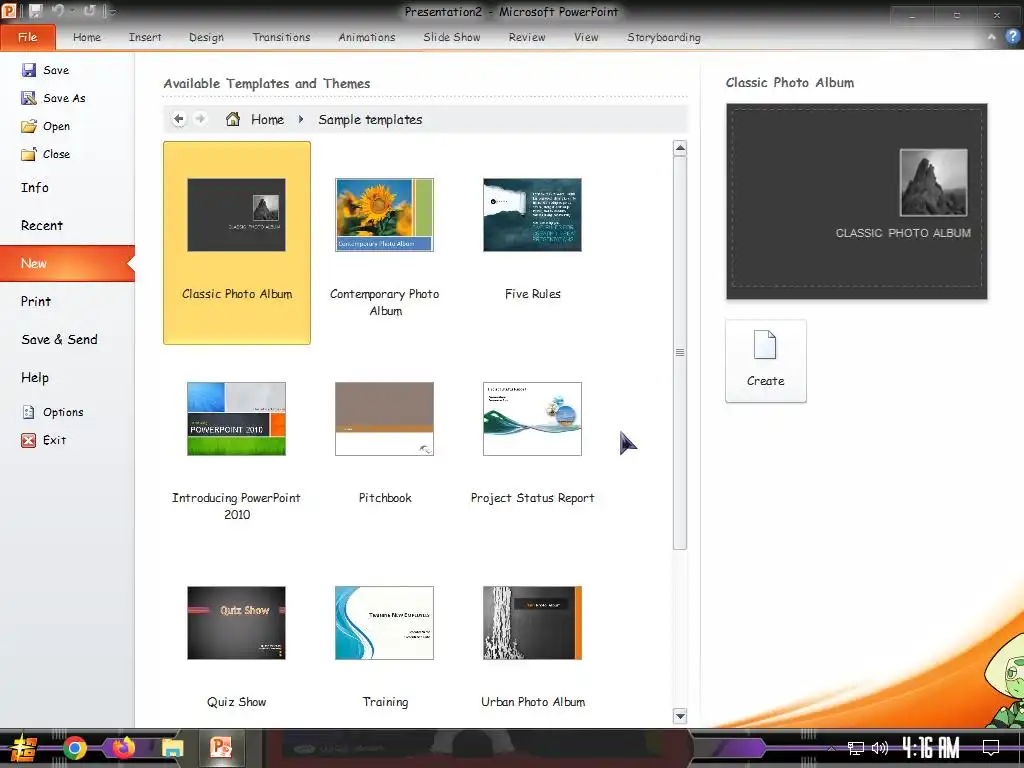
Task: Open a file via the Open entry
Action: click(x=46, y=126)
